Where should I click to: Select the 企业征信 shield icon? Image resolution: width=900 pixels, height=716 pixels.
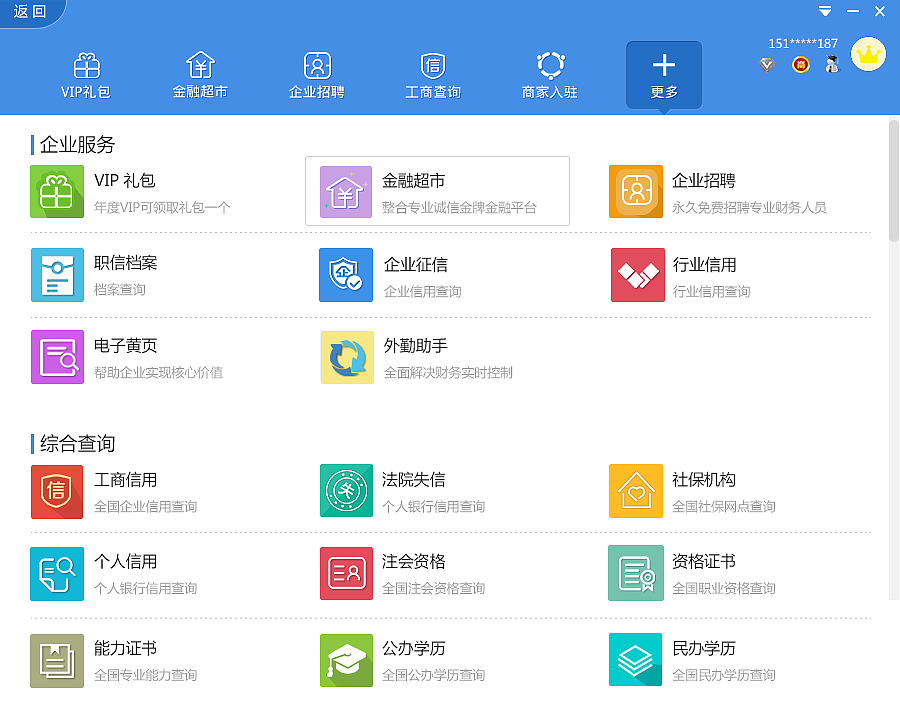click(346, 274)
